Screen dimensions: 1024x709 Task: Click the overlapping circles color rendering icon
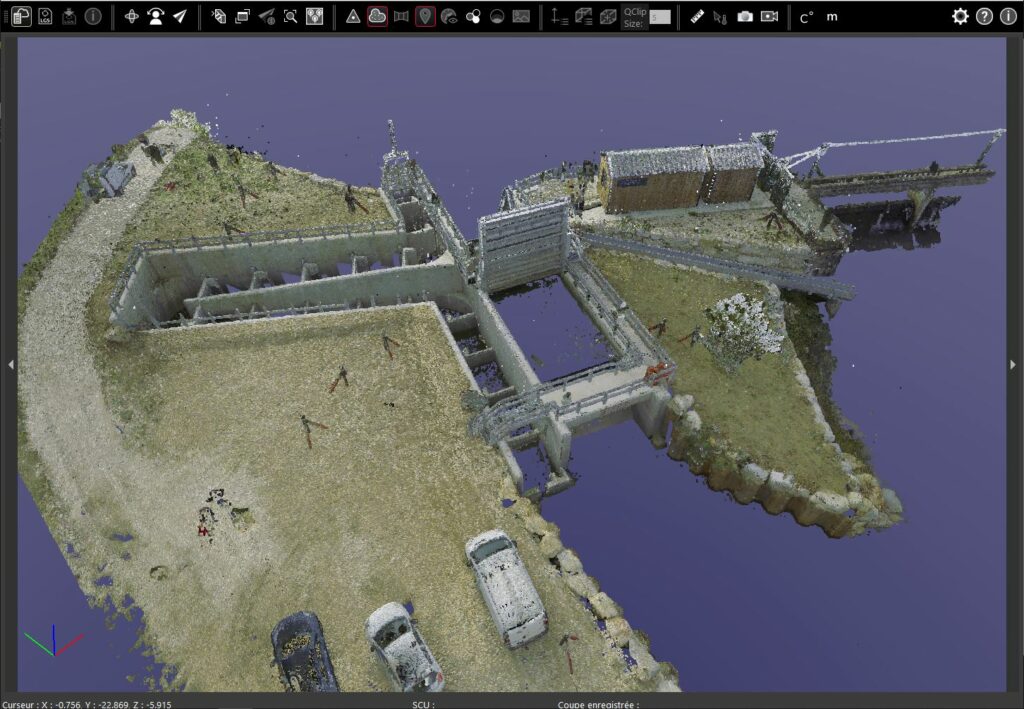pyautogui.click(x=473, y=16)
